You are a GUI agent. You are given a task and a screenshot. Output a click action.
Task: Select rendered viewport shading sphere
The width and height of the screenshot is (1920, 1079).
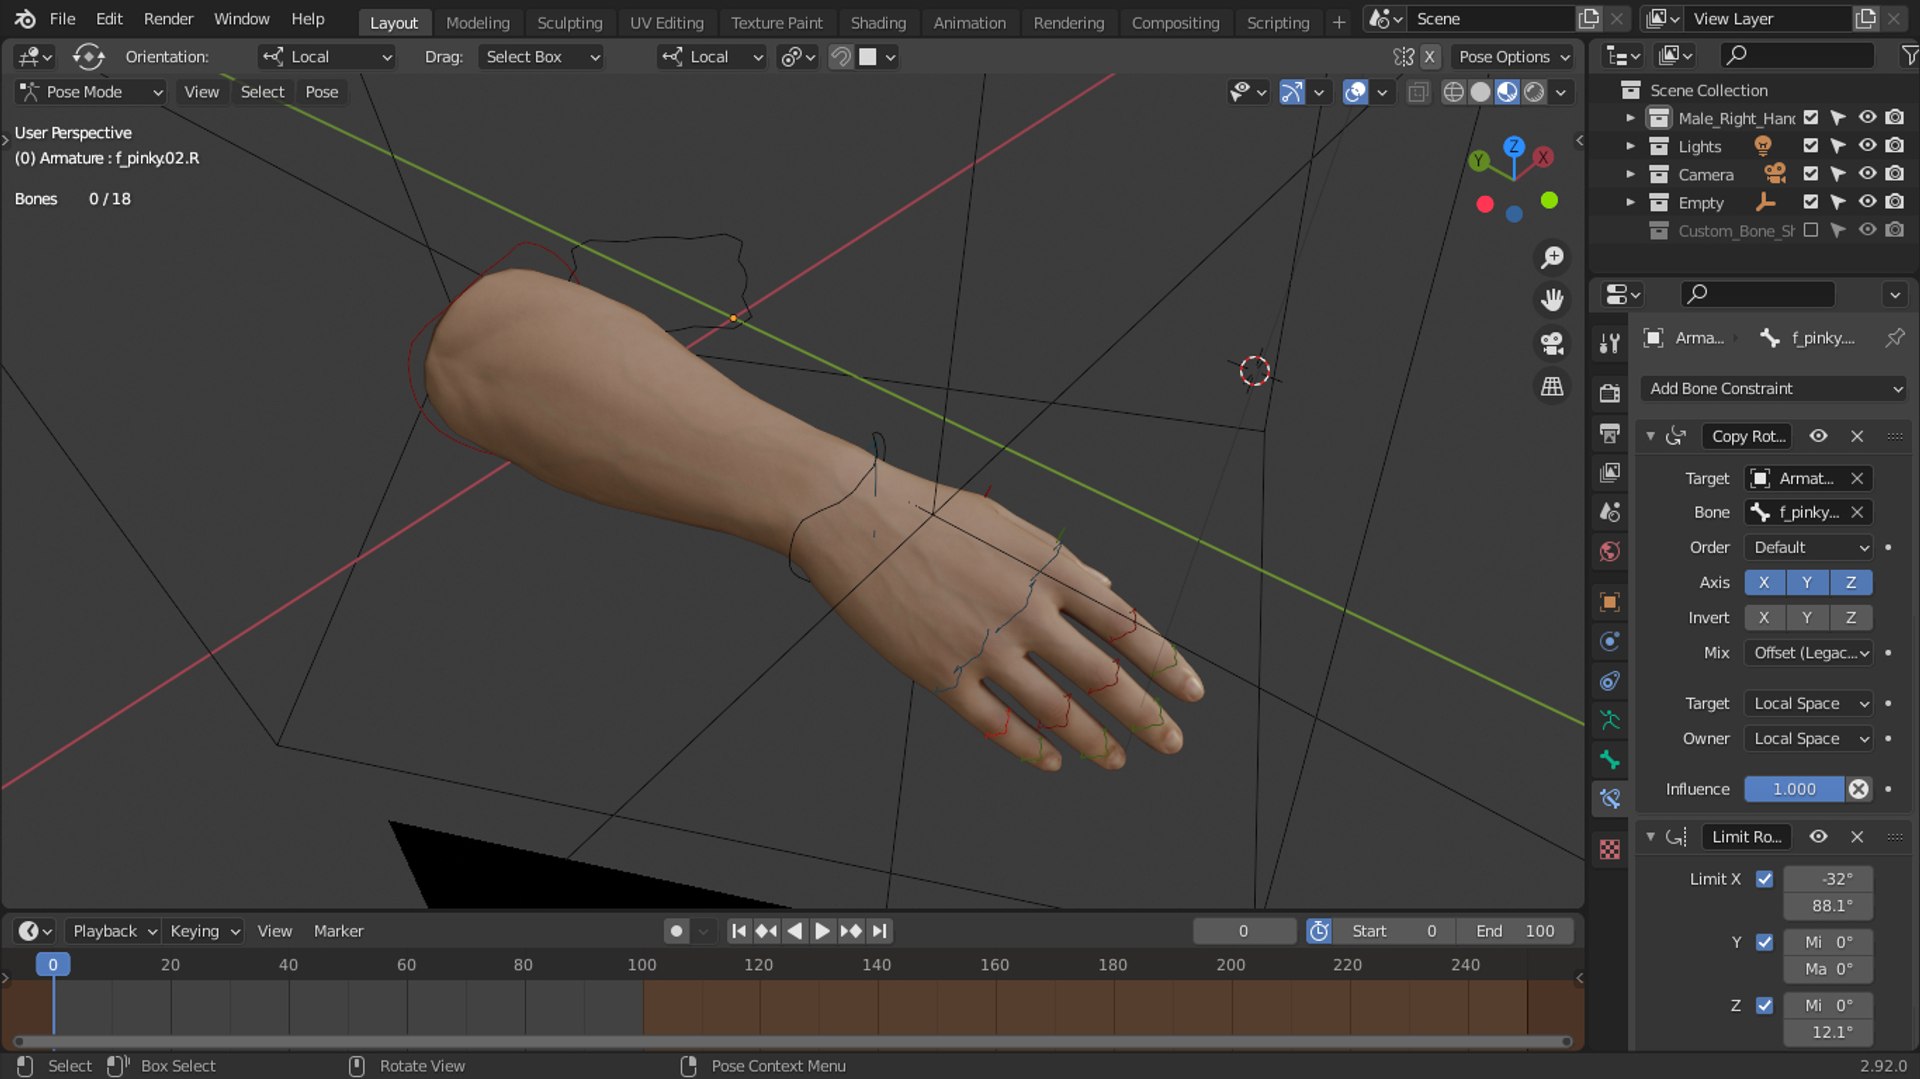[x=1533, y=92]
